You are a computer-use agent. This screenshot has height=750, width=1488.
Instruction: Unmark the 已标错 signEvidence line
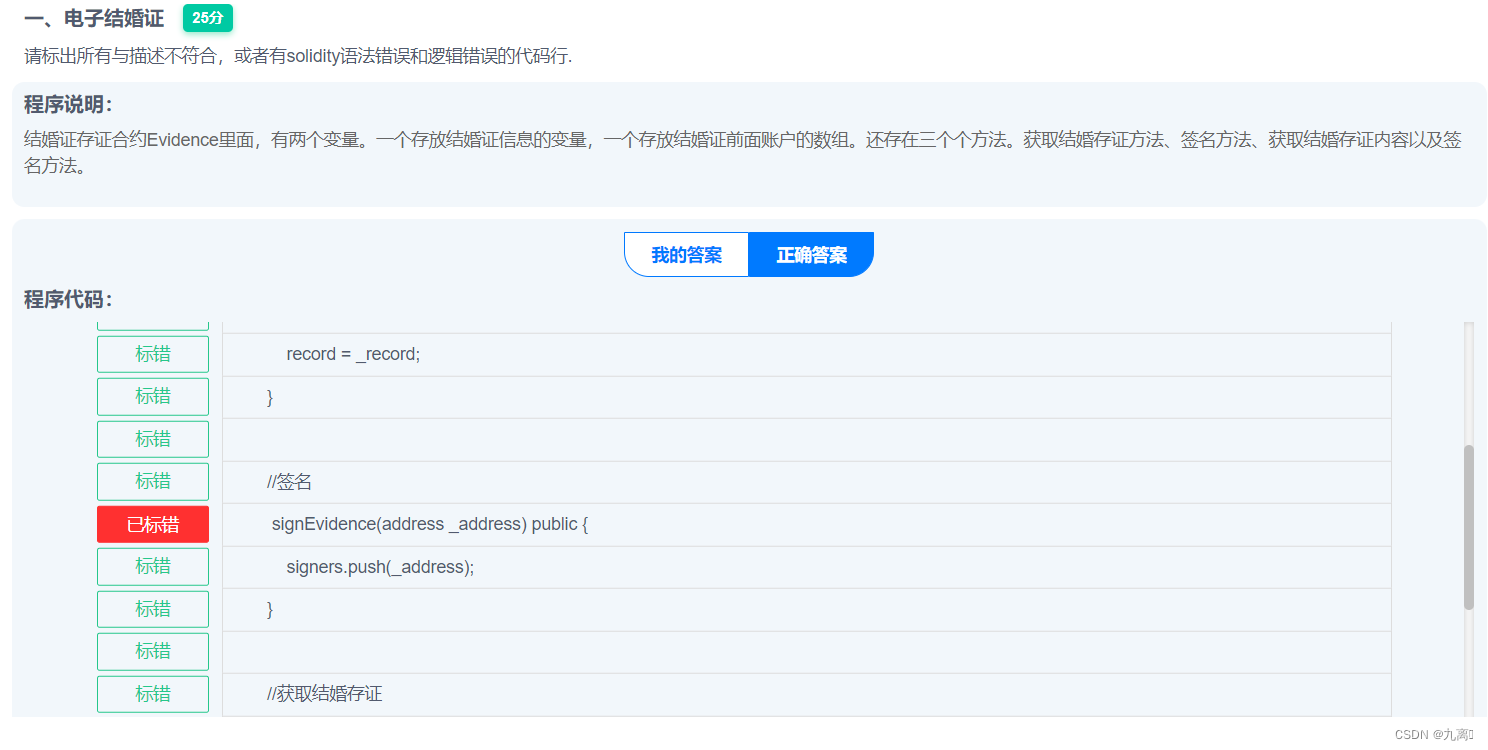[153, 524]
